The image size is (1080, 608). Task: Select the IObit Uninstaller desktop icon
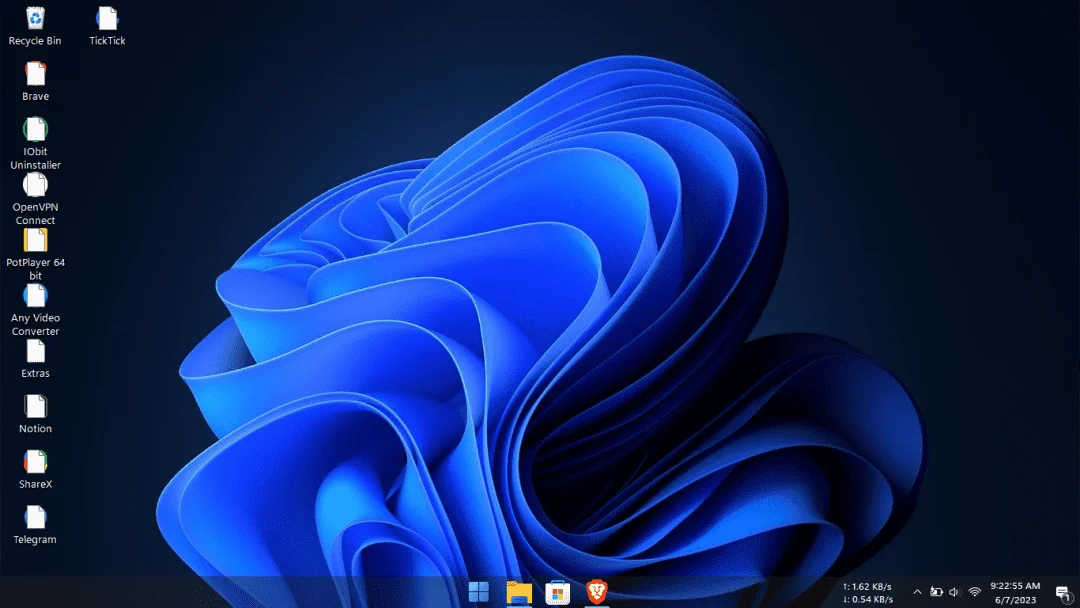pyautogui.click(x=35, y=143)
